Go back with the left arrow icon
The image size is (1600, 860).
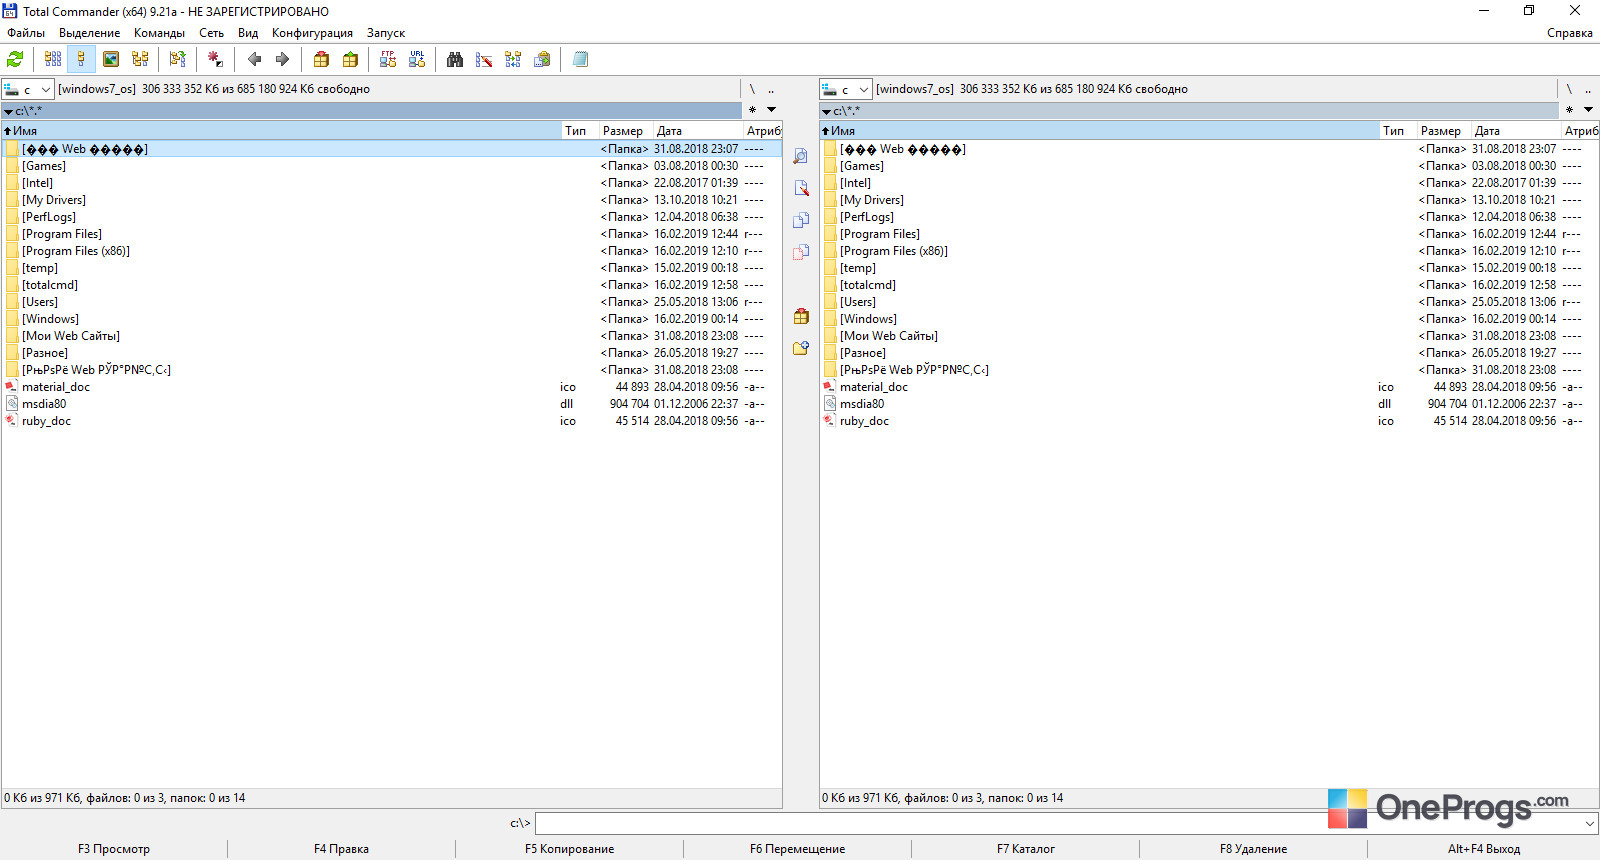[x=254, y=59]
